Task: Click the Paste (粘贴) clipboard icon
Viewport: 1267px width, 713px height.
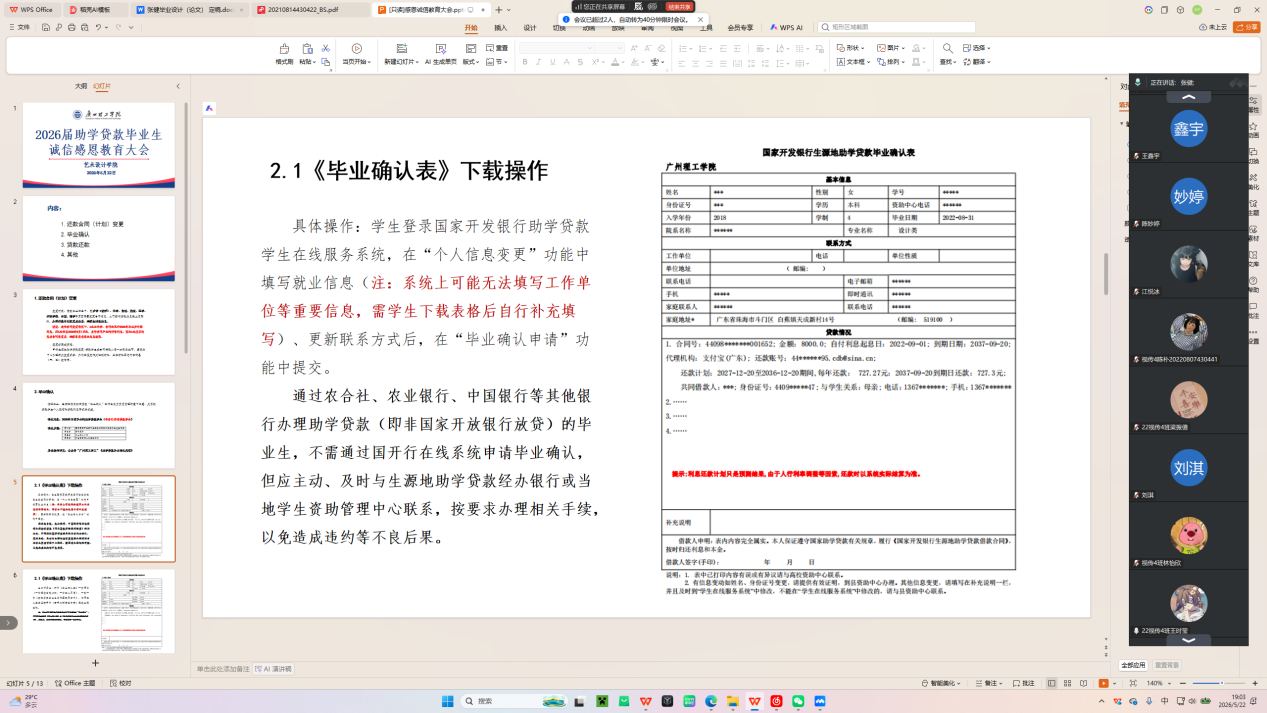Action: 307,49
